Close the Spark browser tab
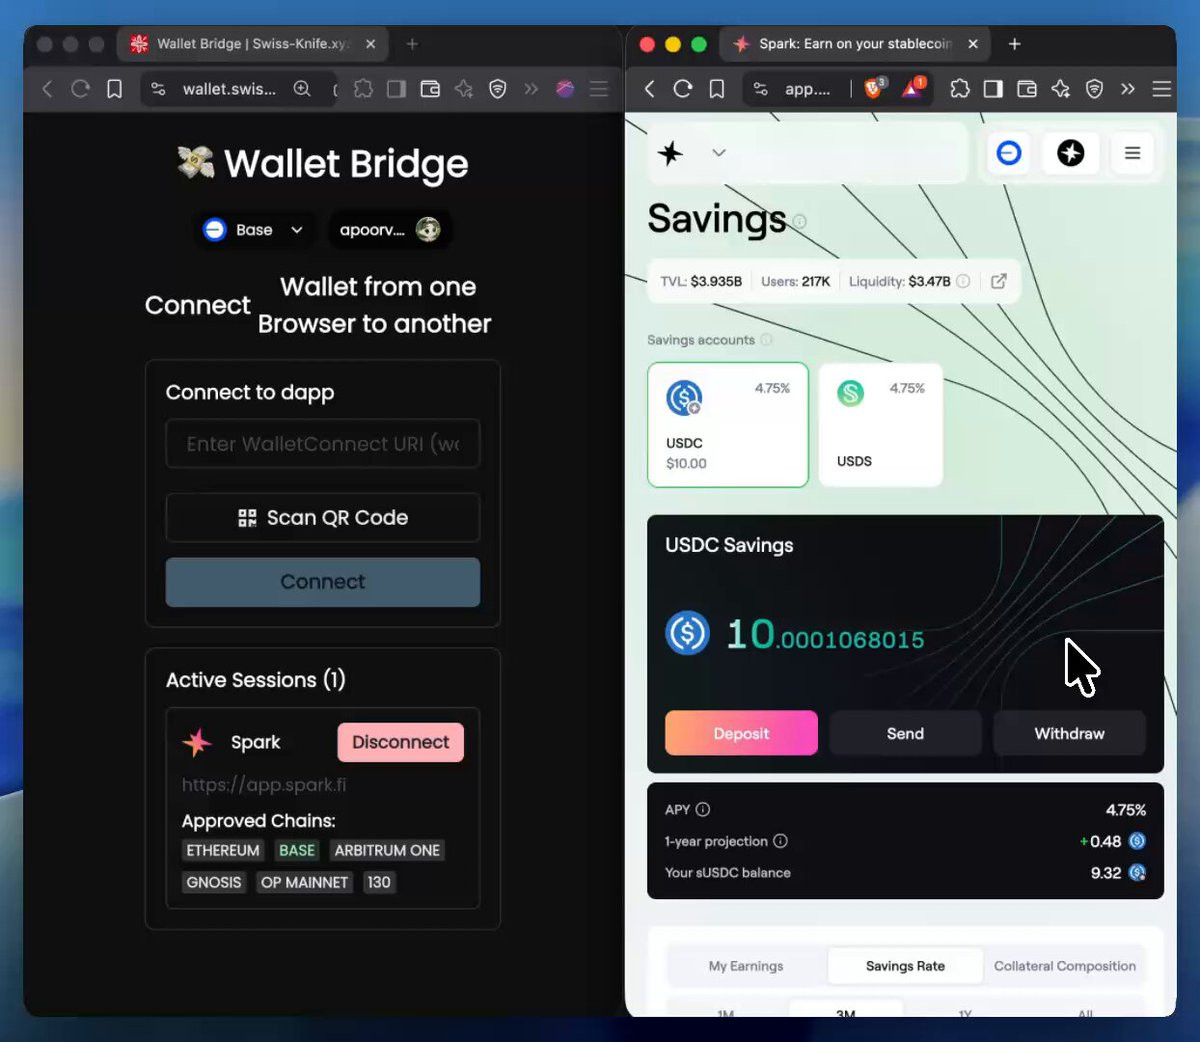 972,44
